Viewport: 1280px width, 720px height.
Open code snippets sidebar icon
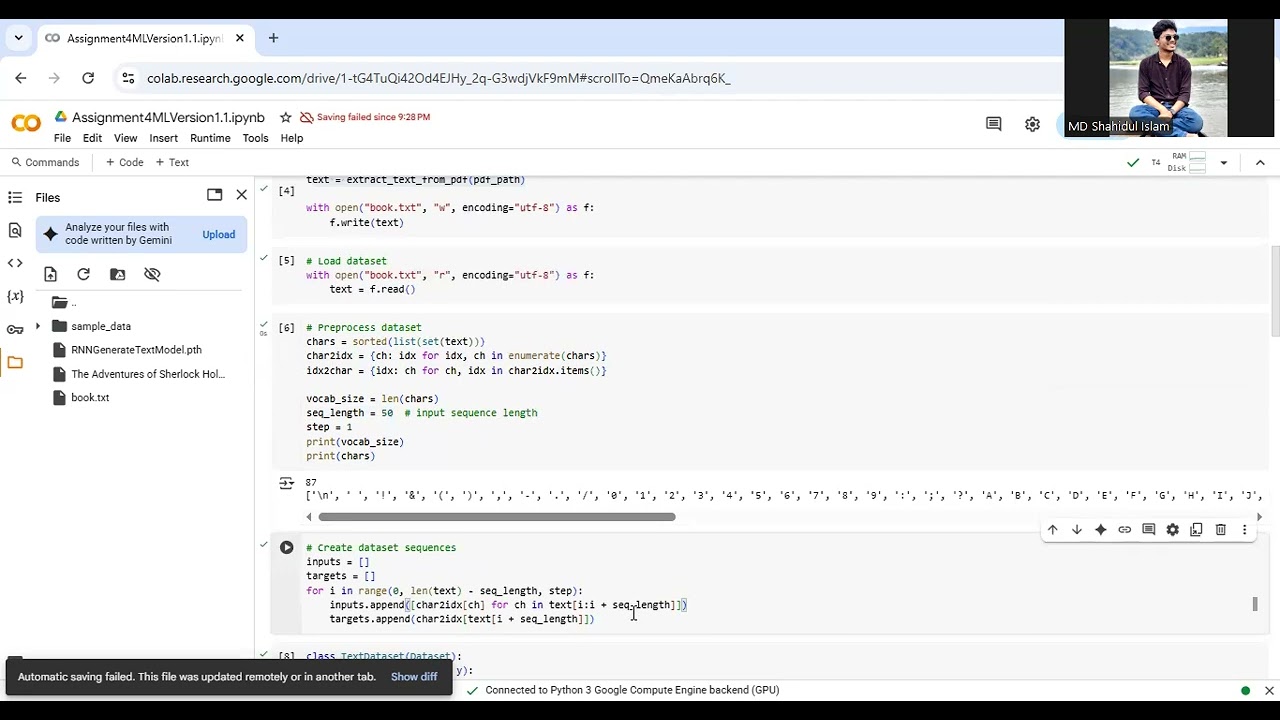15,263
